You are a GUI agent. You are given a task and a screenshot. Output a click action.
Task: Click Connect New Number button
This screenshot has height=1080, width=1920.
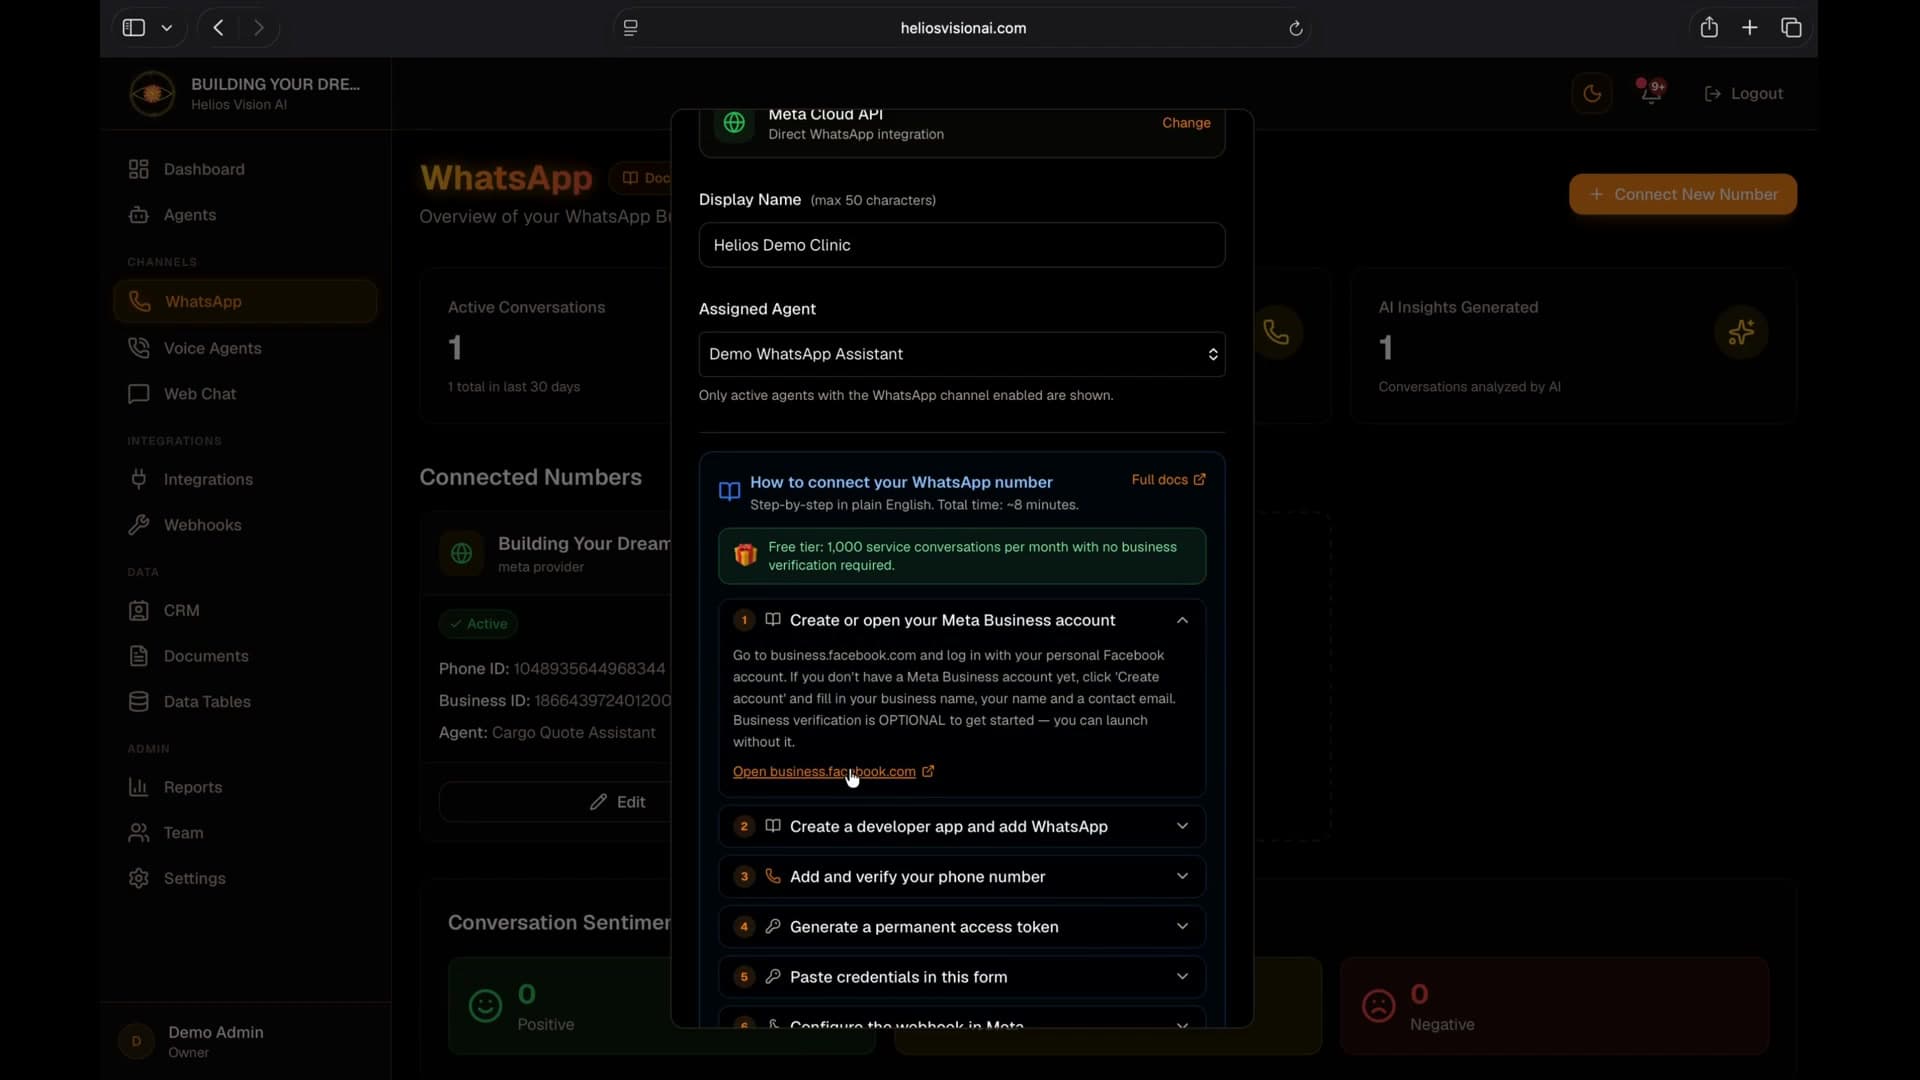[1683, 194]
